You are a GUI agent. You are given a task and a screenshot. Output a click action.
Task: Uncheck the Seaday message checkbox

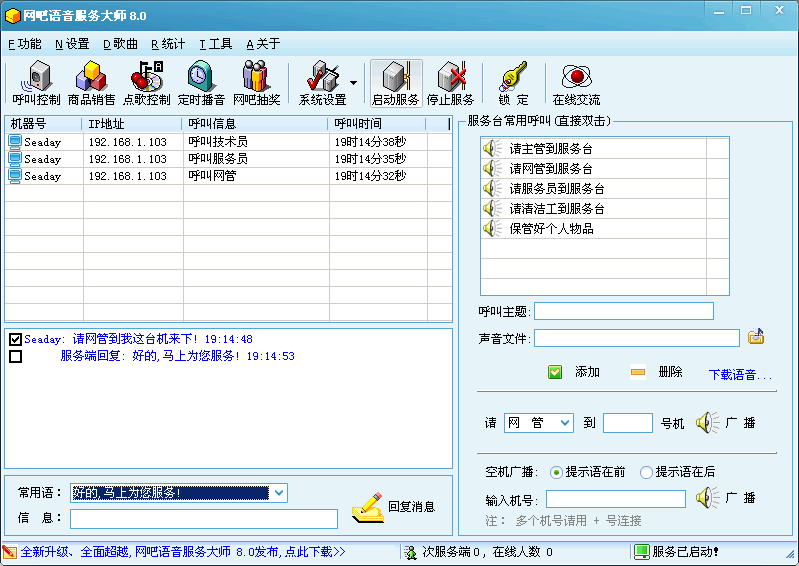[15, 340]
